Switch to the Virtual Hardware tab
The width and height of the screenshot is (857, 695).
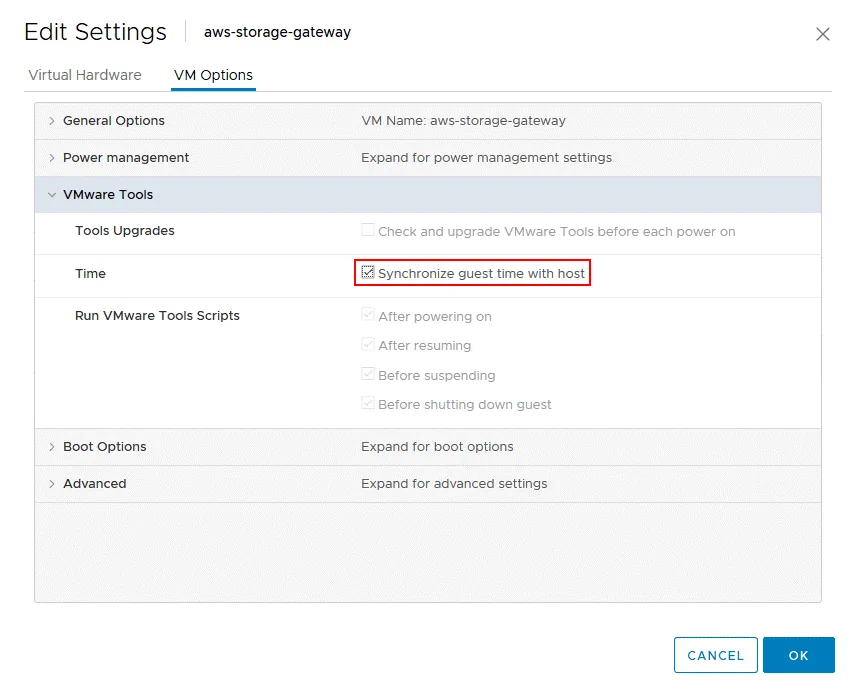click(x=85, y=75)
